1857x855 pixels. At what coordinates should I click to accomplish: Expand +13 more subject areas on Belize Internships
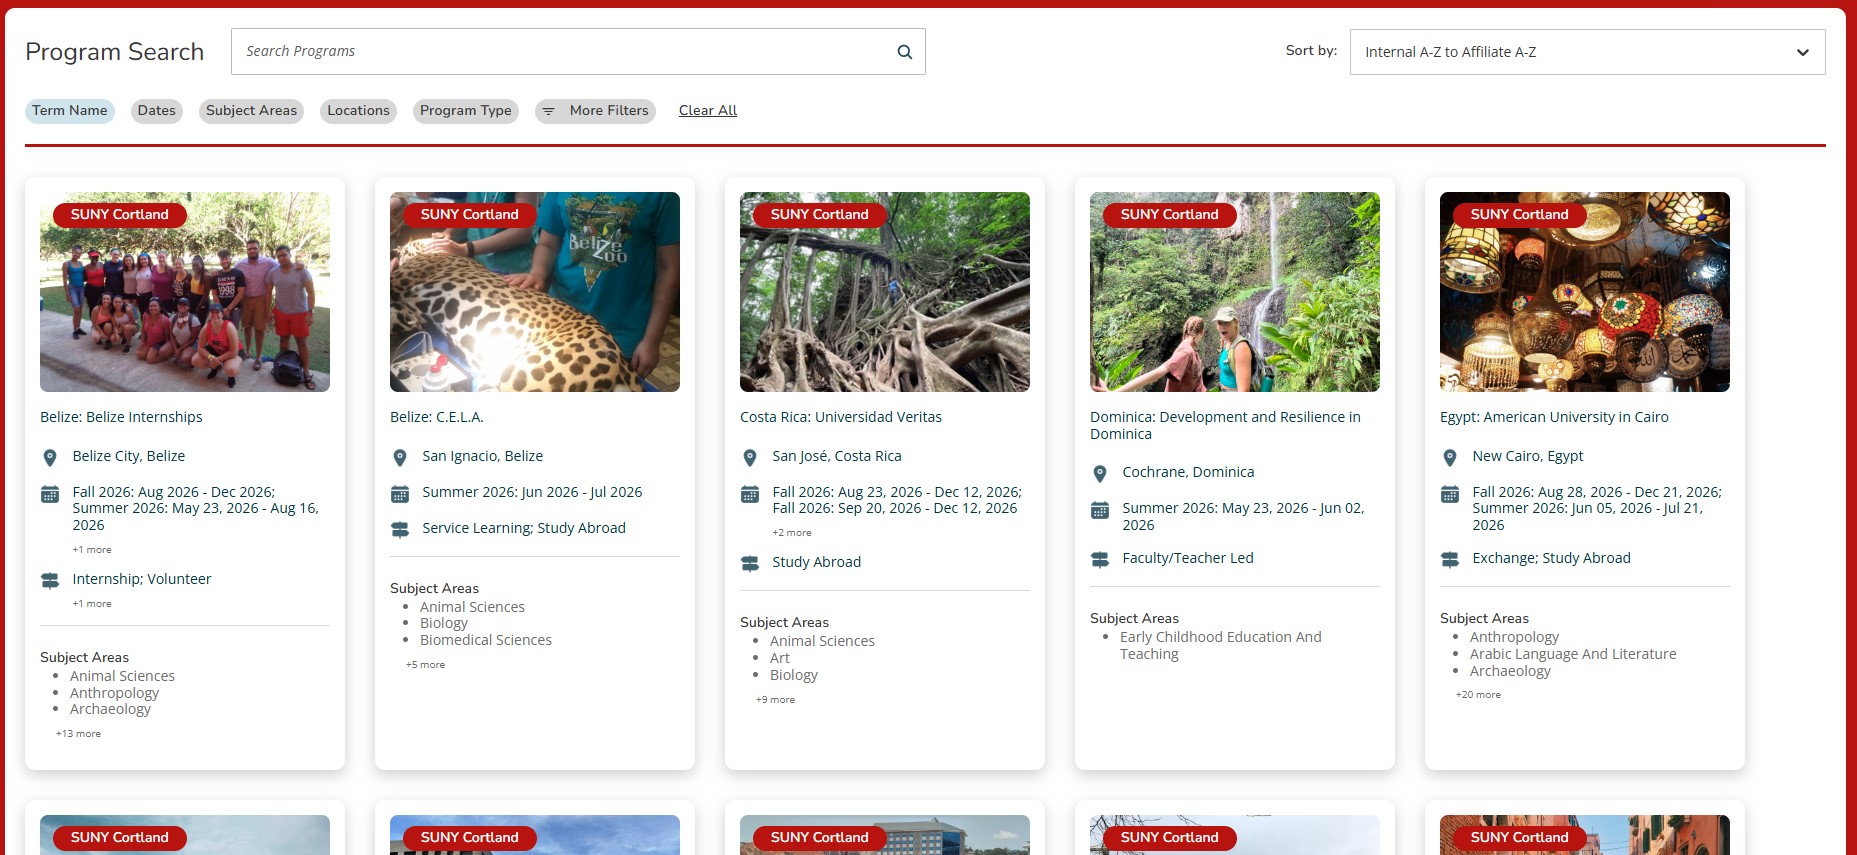click(x=78, y=734)
